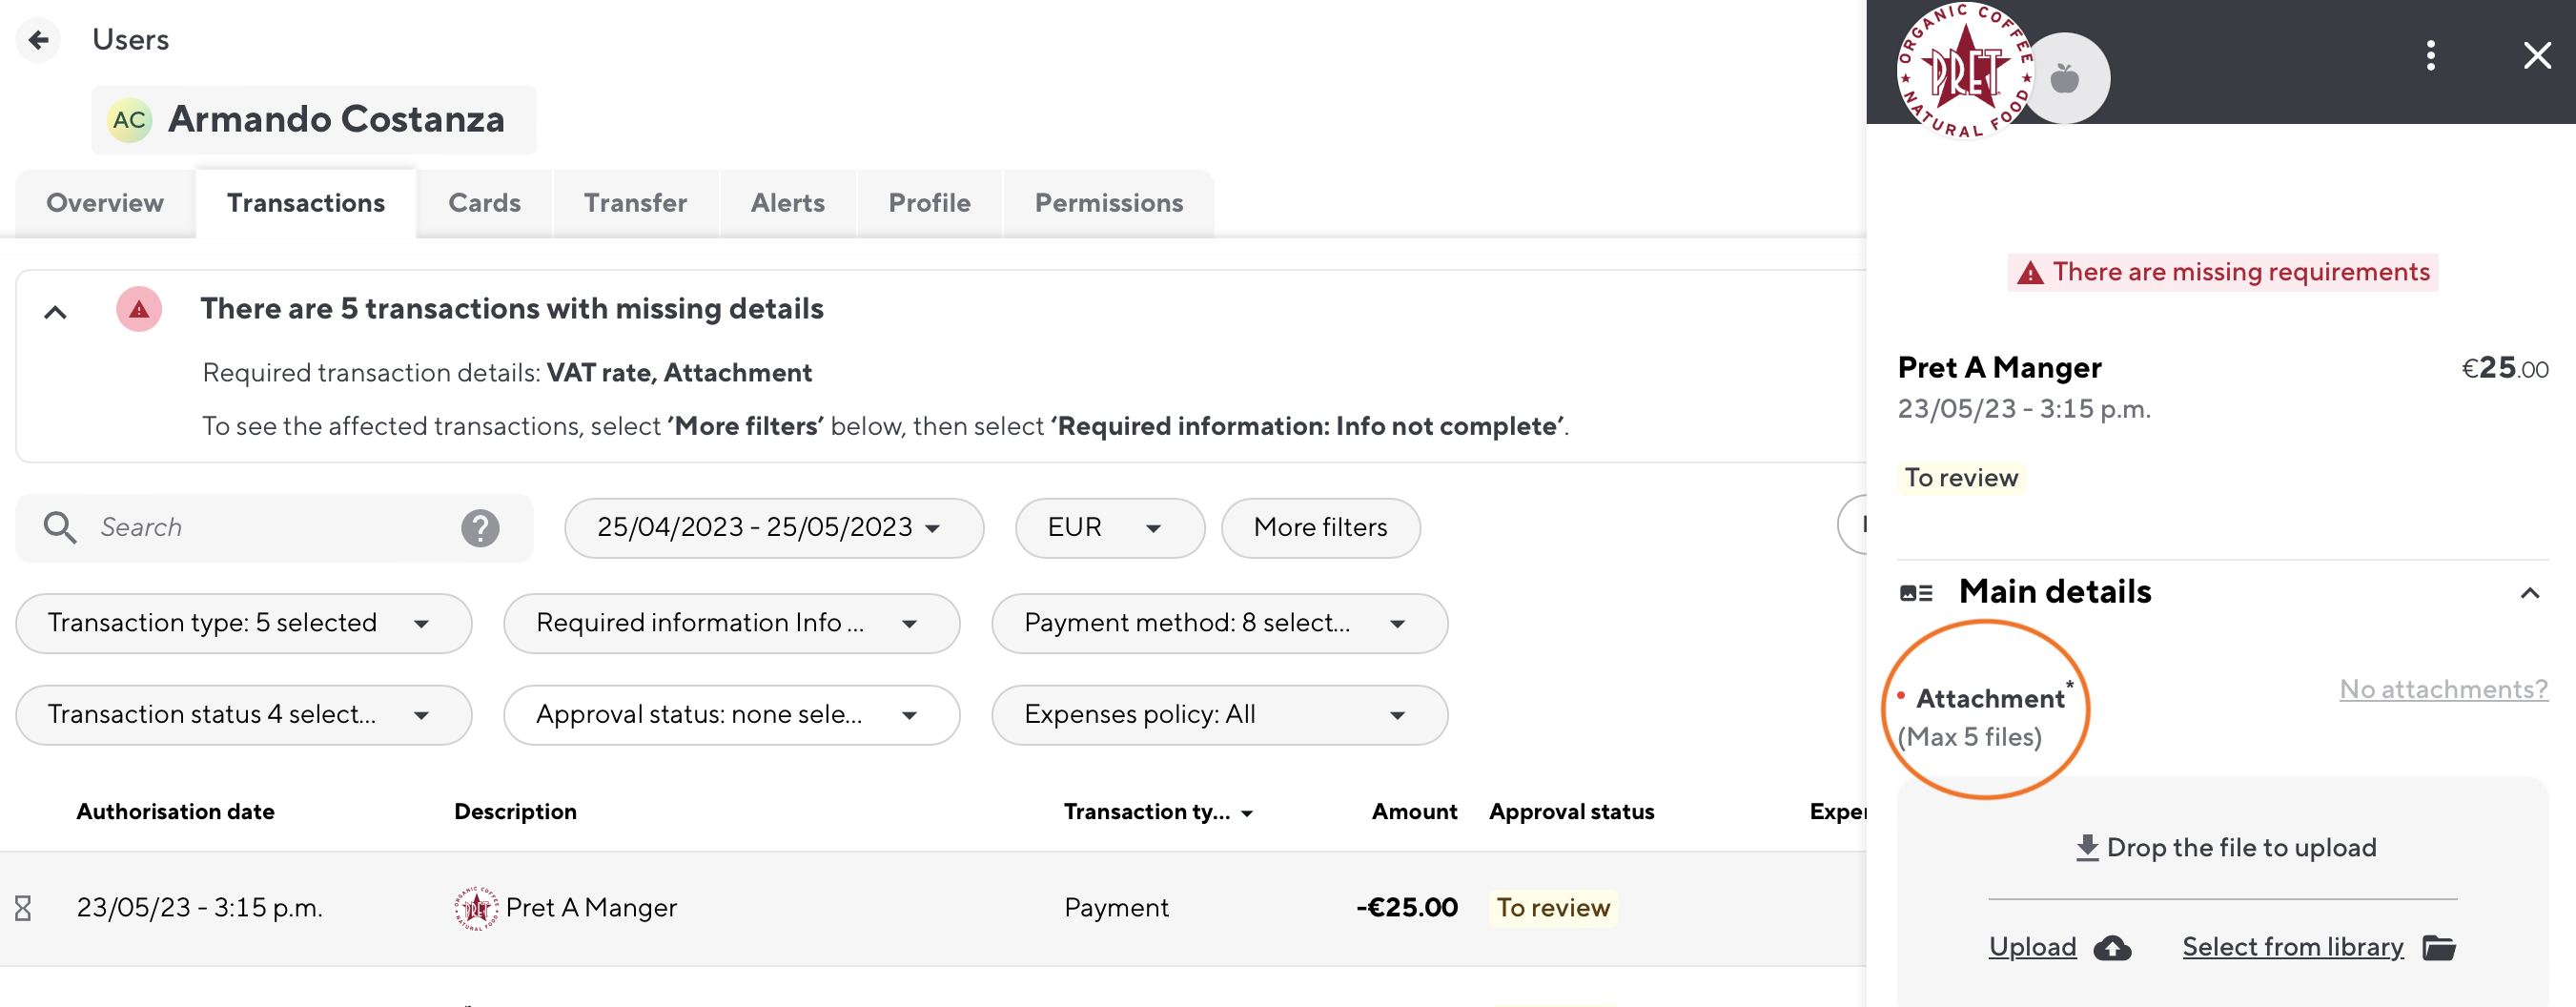Click the Main details contact card icon

1916,591
